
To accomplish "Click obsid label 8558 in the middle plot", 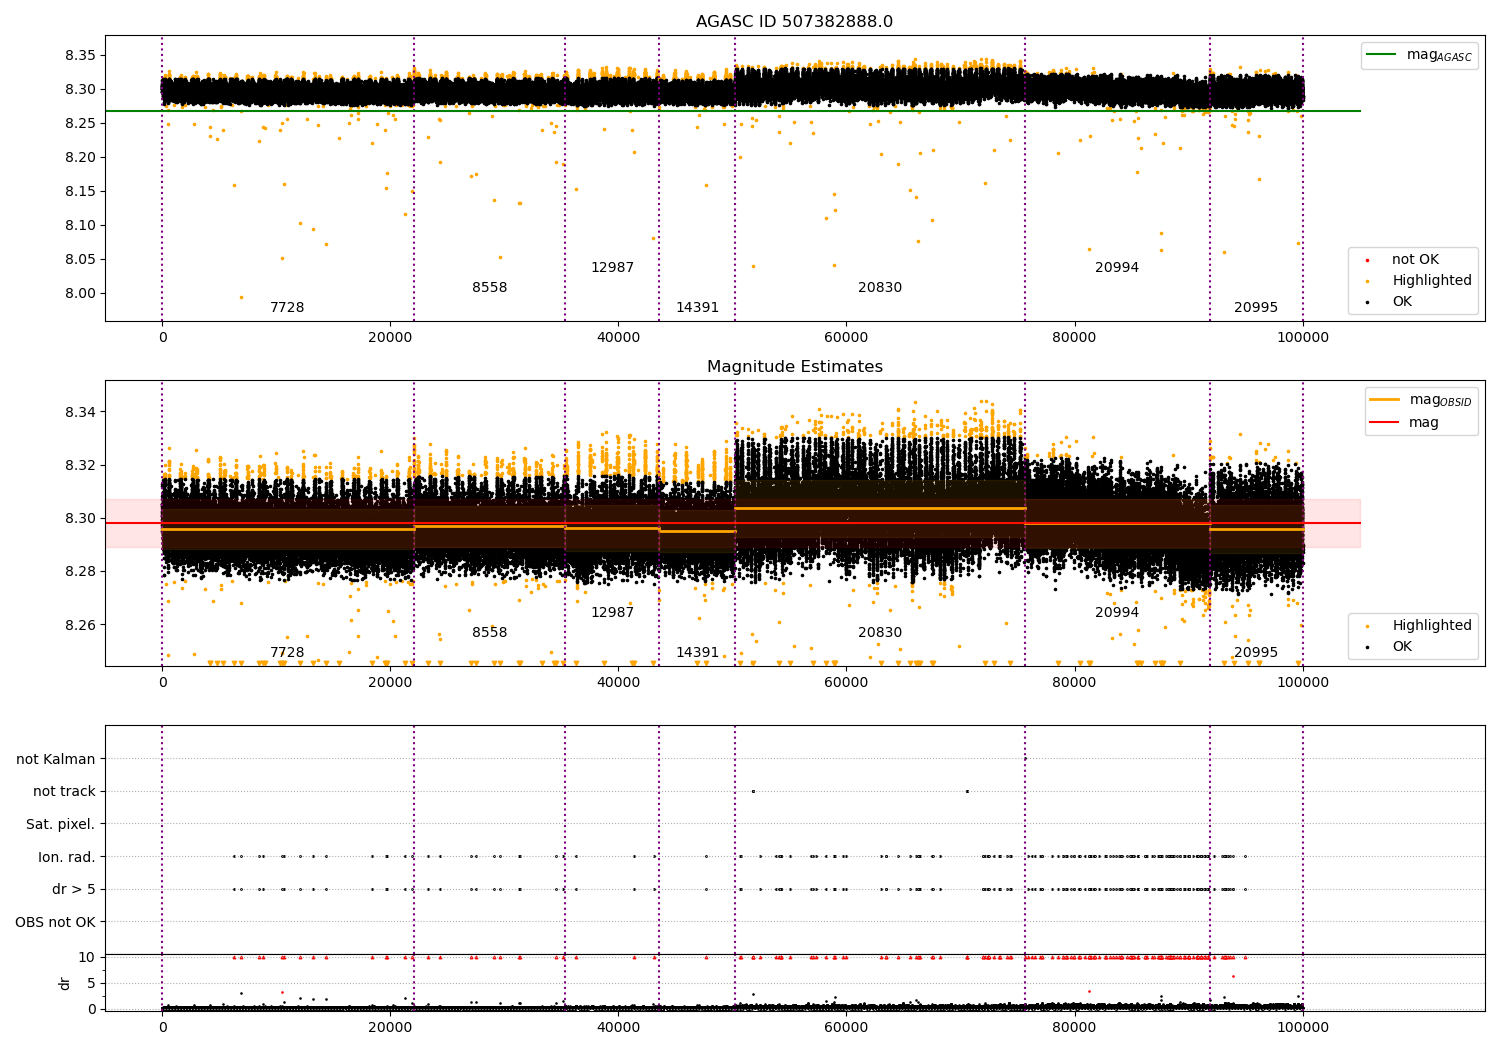I will (x=490, y=633).
